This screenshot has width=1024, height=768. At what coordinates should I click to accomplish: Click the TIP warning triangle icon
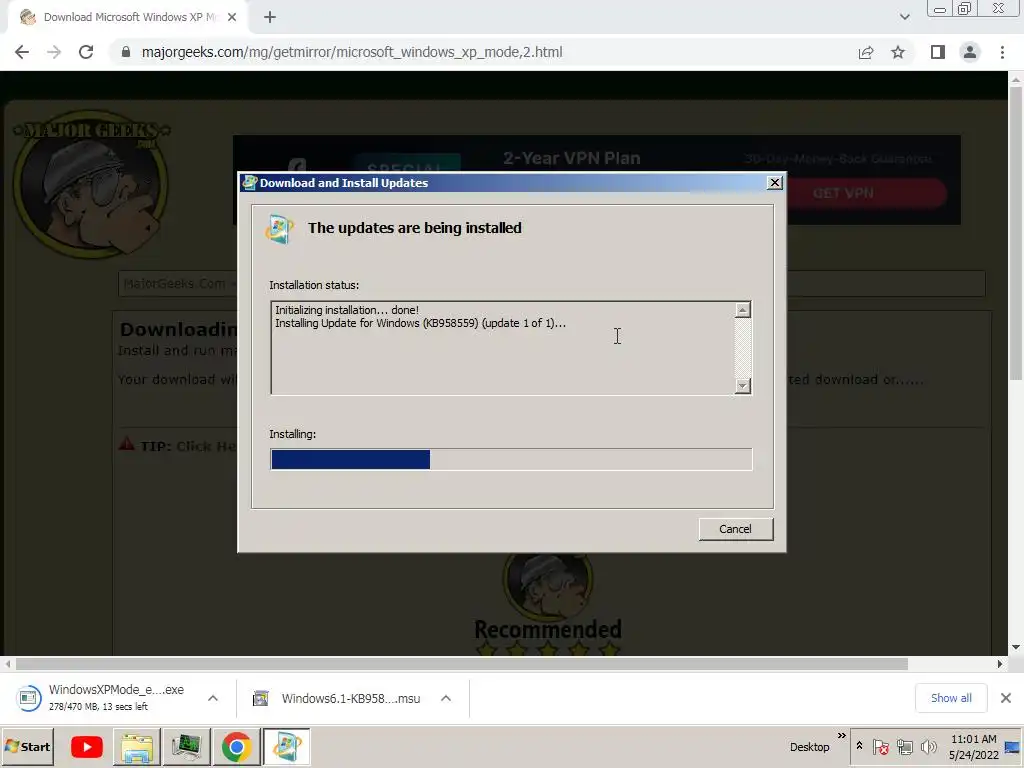(126, 444)
